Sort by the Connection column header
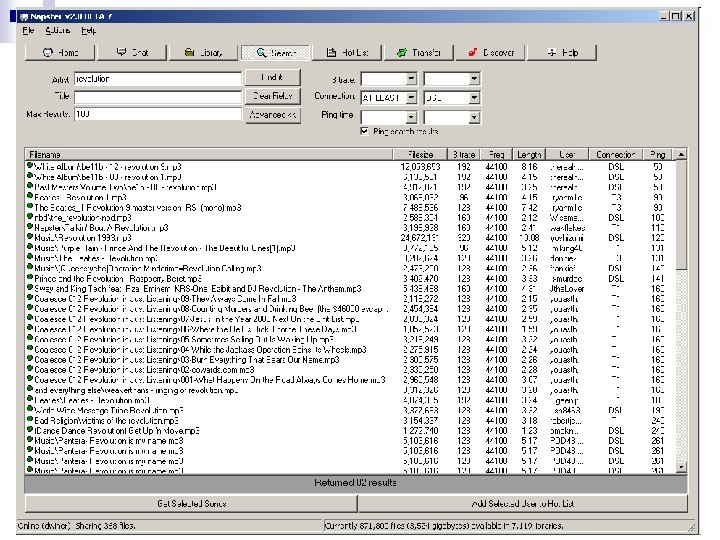This screenshot has height=540, width=720. click(616, 155)
